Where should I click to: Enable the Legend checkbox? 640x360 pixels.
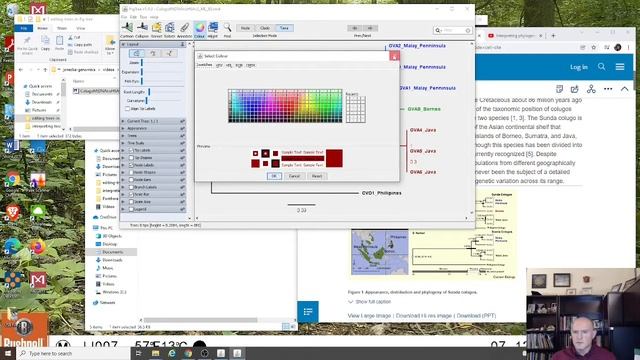click(131, 209)
